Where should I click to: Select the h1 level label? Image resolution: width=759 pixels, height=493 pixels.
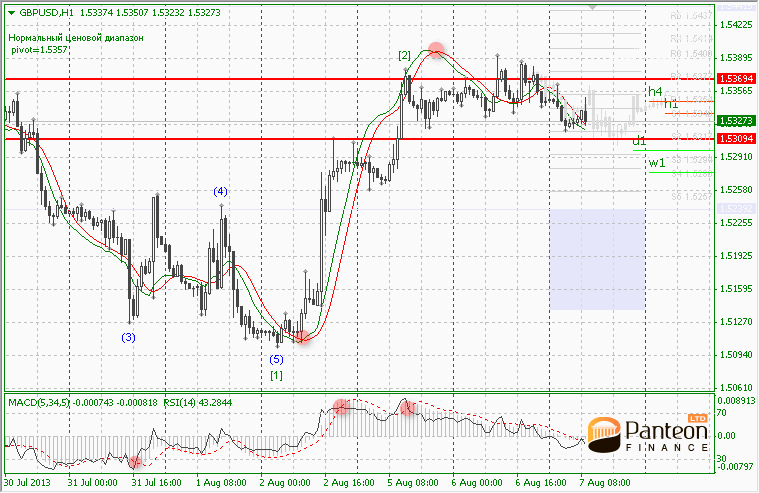point(671,104)
